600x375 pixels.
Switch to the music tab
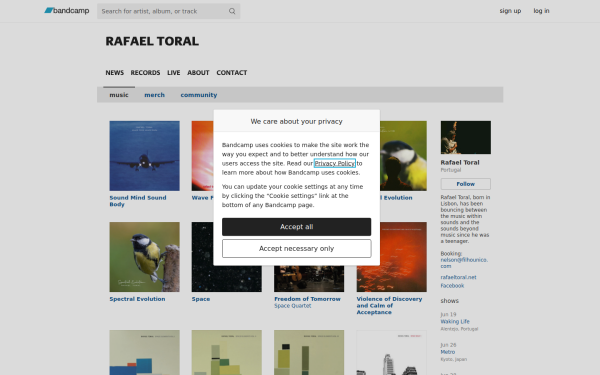[x=119, y=95]
